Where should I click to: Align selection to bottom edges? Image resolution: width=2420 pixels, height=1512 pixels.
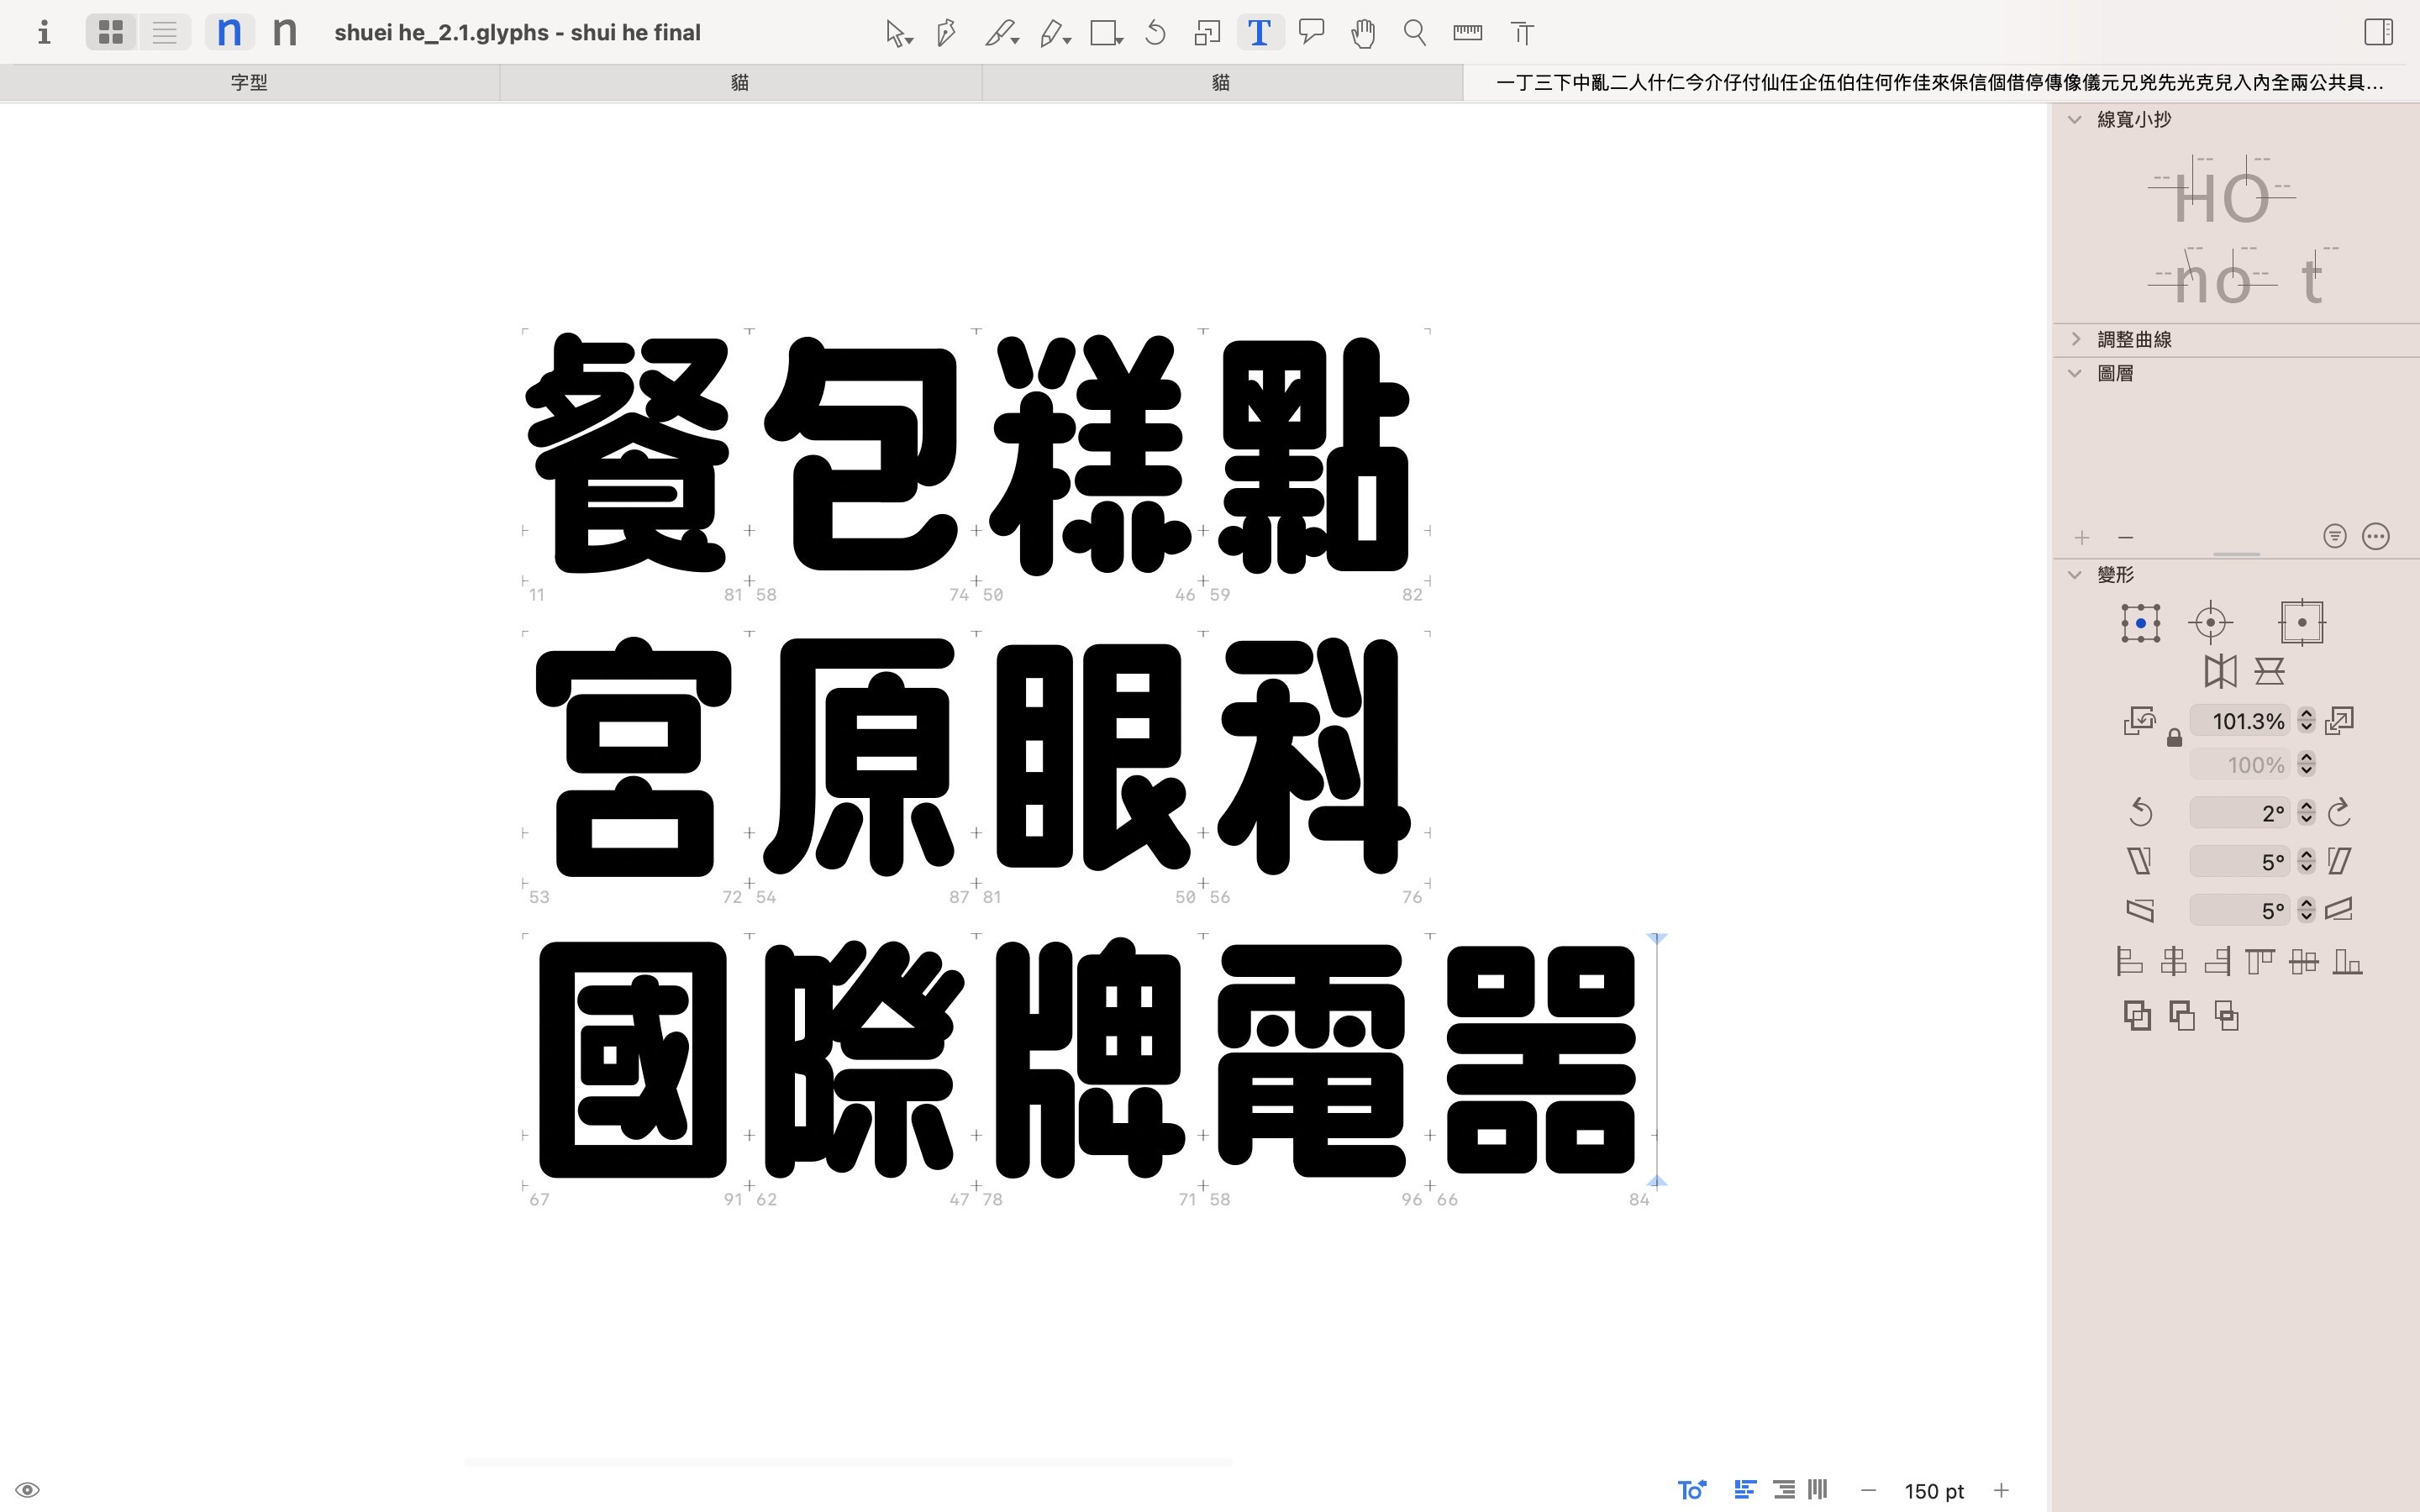(x=2347, y=962)
